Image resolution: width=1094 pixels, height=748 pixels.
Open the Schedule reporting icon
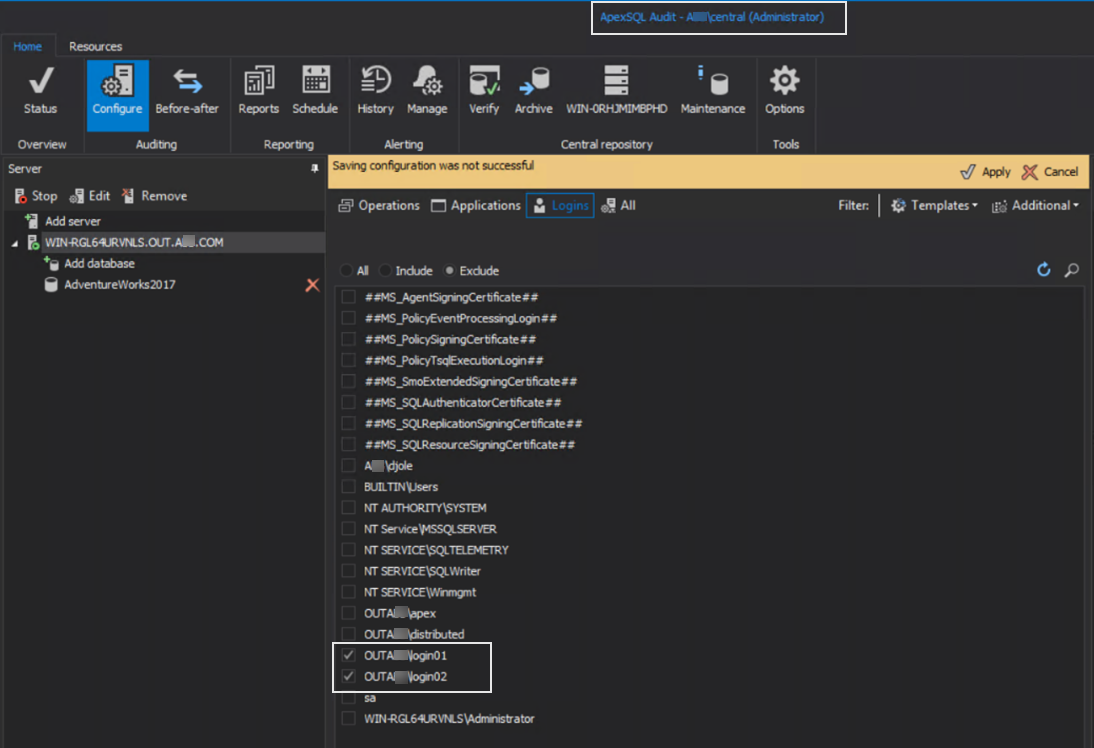(x=315, y=91)
